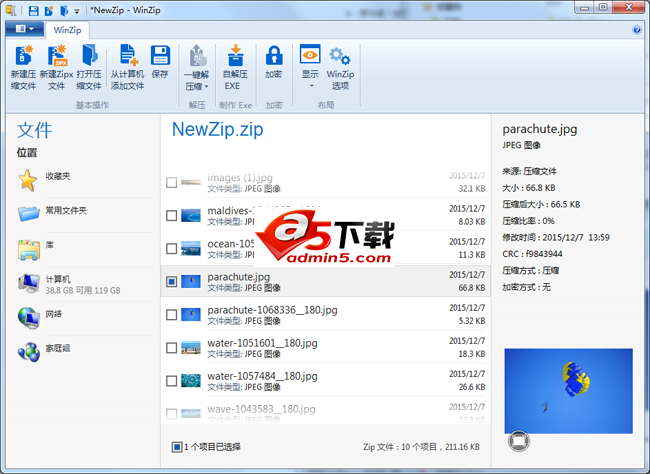Select file name water-1051601__180.jpg
The image size is (650, 474).
pos(262,343)
